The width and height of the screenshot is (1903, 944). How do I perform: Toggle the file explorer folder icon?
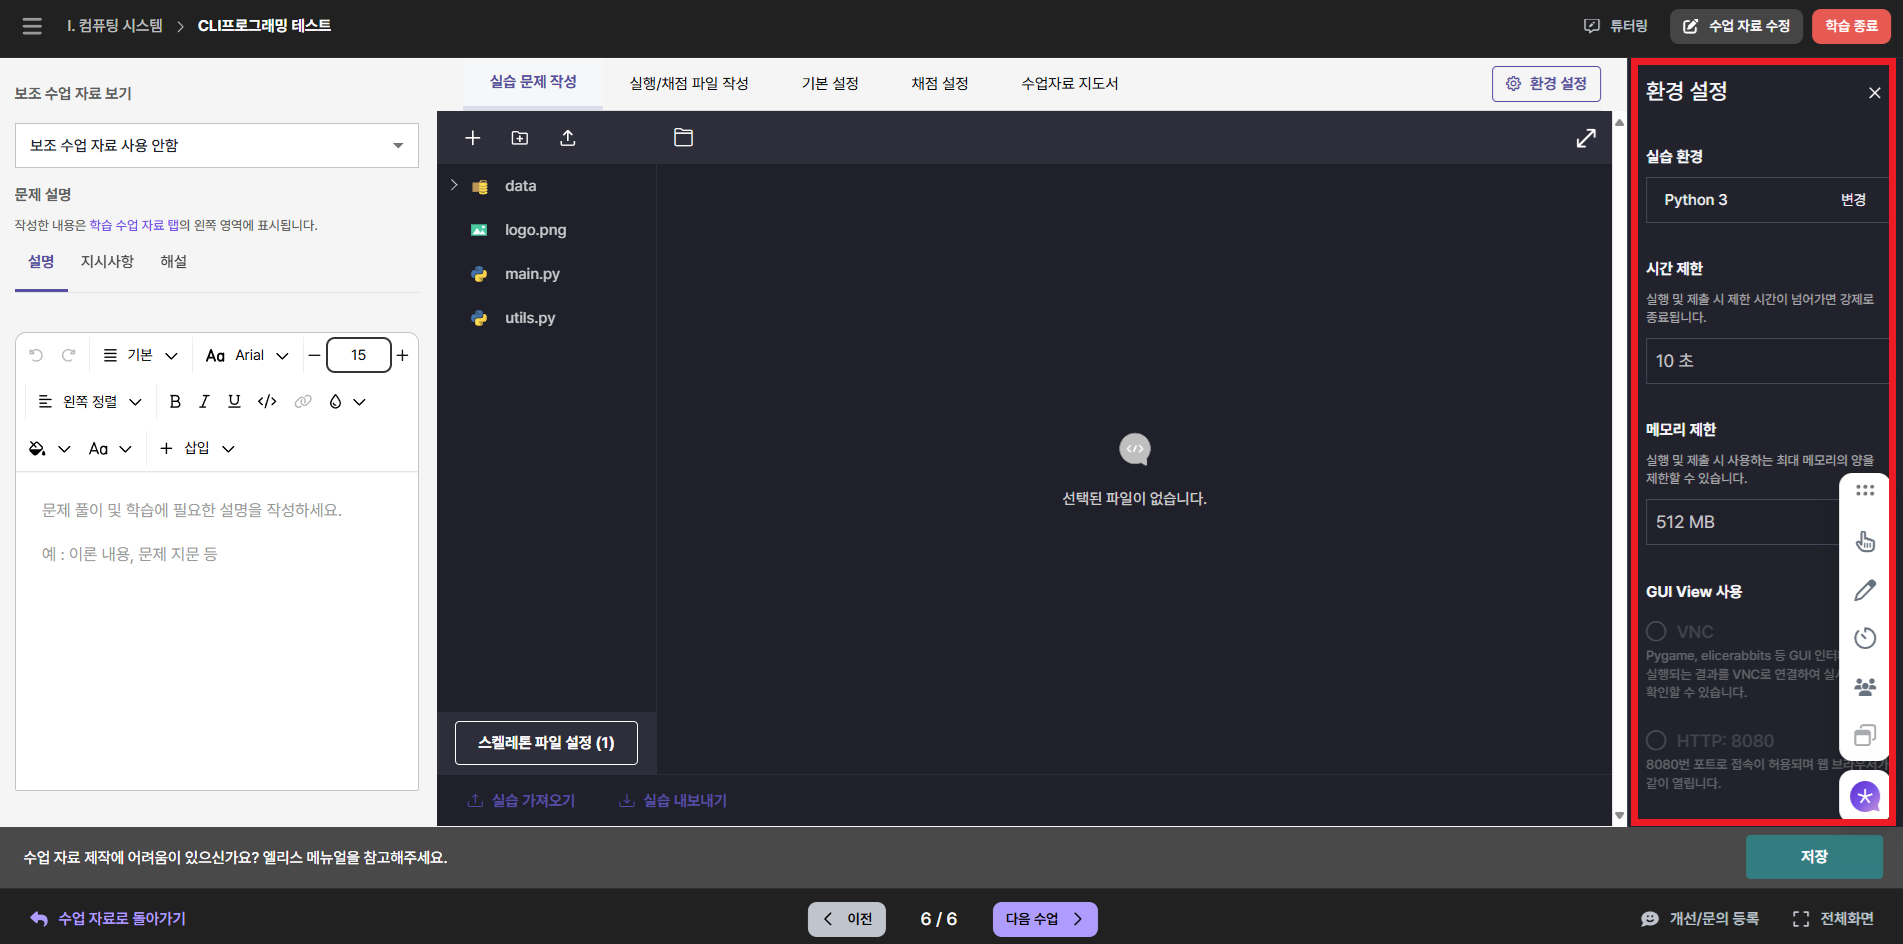[x=683, y=138]
